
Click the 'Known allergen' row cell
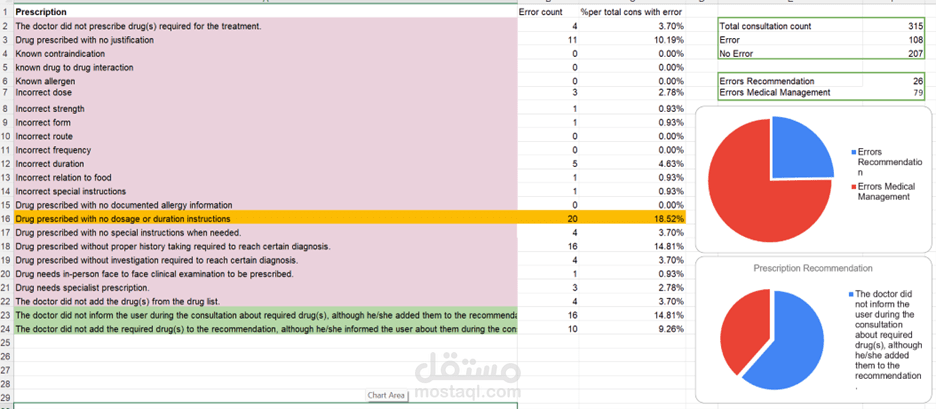pyautogui.click(x=266, y=81)
